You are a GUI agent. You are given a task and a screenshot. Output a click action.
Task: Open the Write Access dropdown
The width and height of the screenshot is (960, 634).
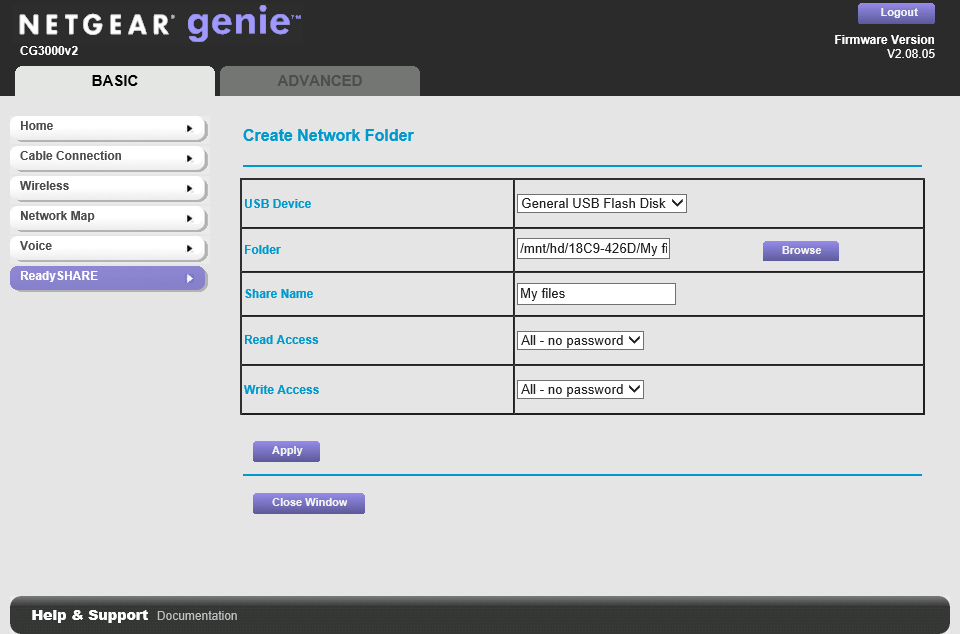580,389
